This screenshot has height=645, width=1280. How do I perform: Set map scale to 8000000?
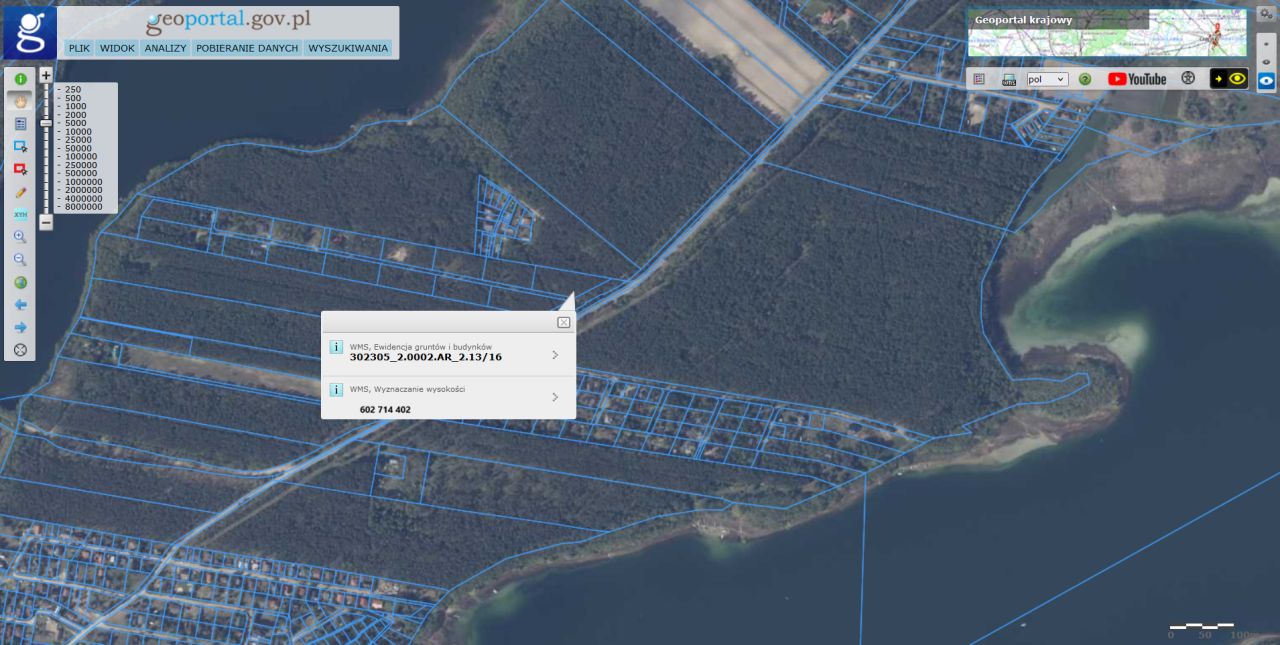pyautogui.click(x=82, y=207)
